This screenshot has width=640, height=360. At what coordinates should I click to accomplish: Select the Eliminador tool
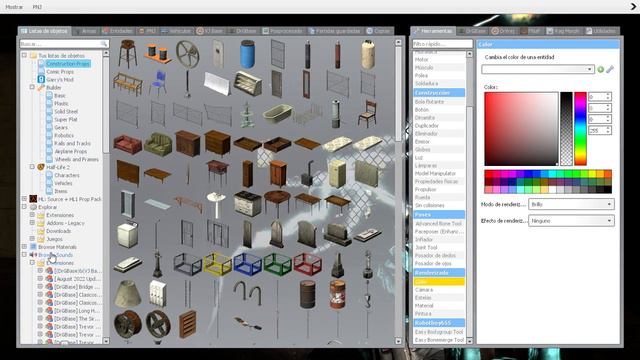pos(439,133)
